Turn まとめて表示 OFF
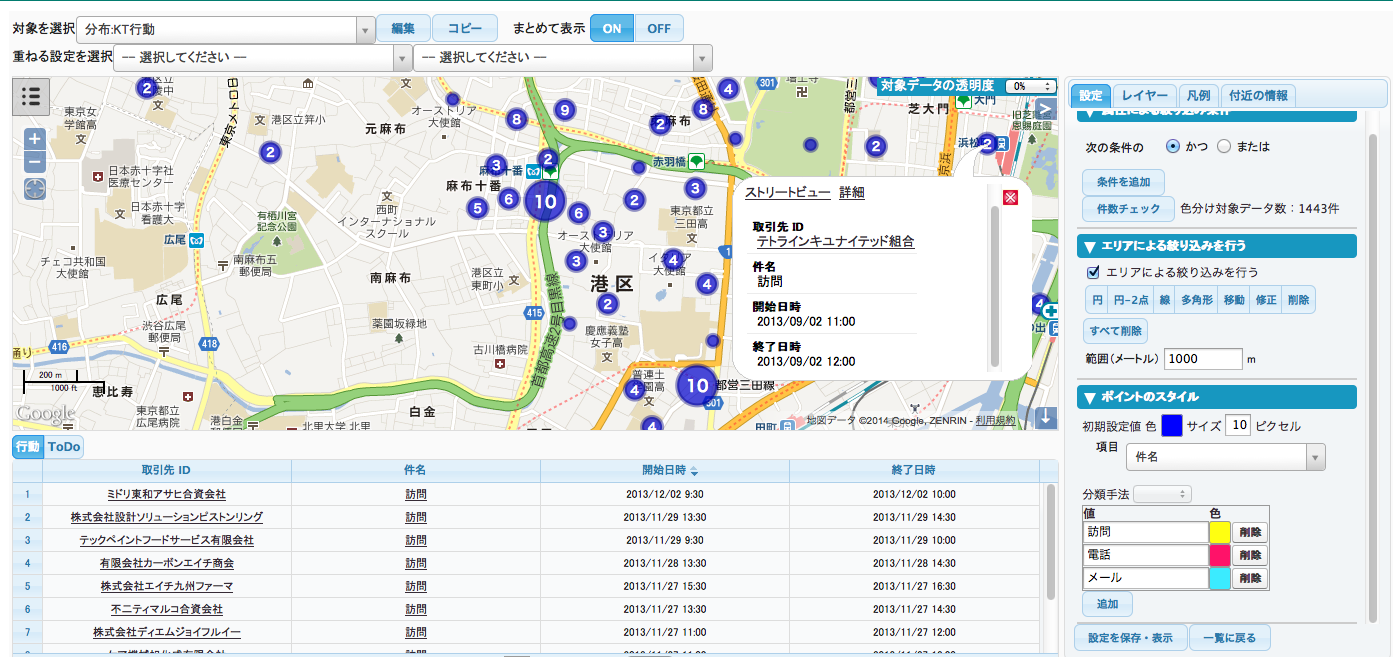 [x=659, y=28]
